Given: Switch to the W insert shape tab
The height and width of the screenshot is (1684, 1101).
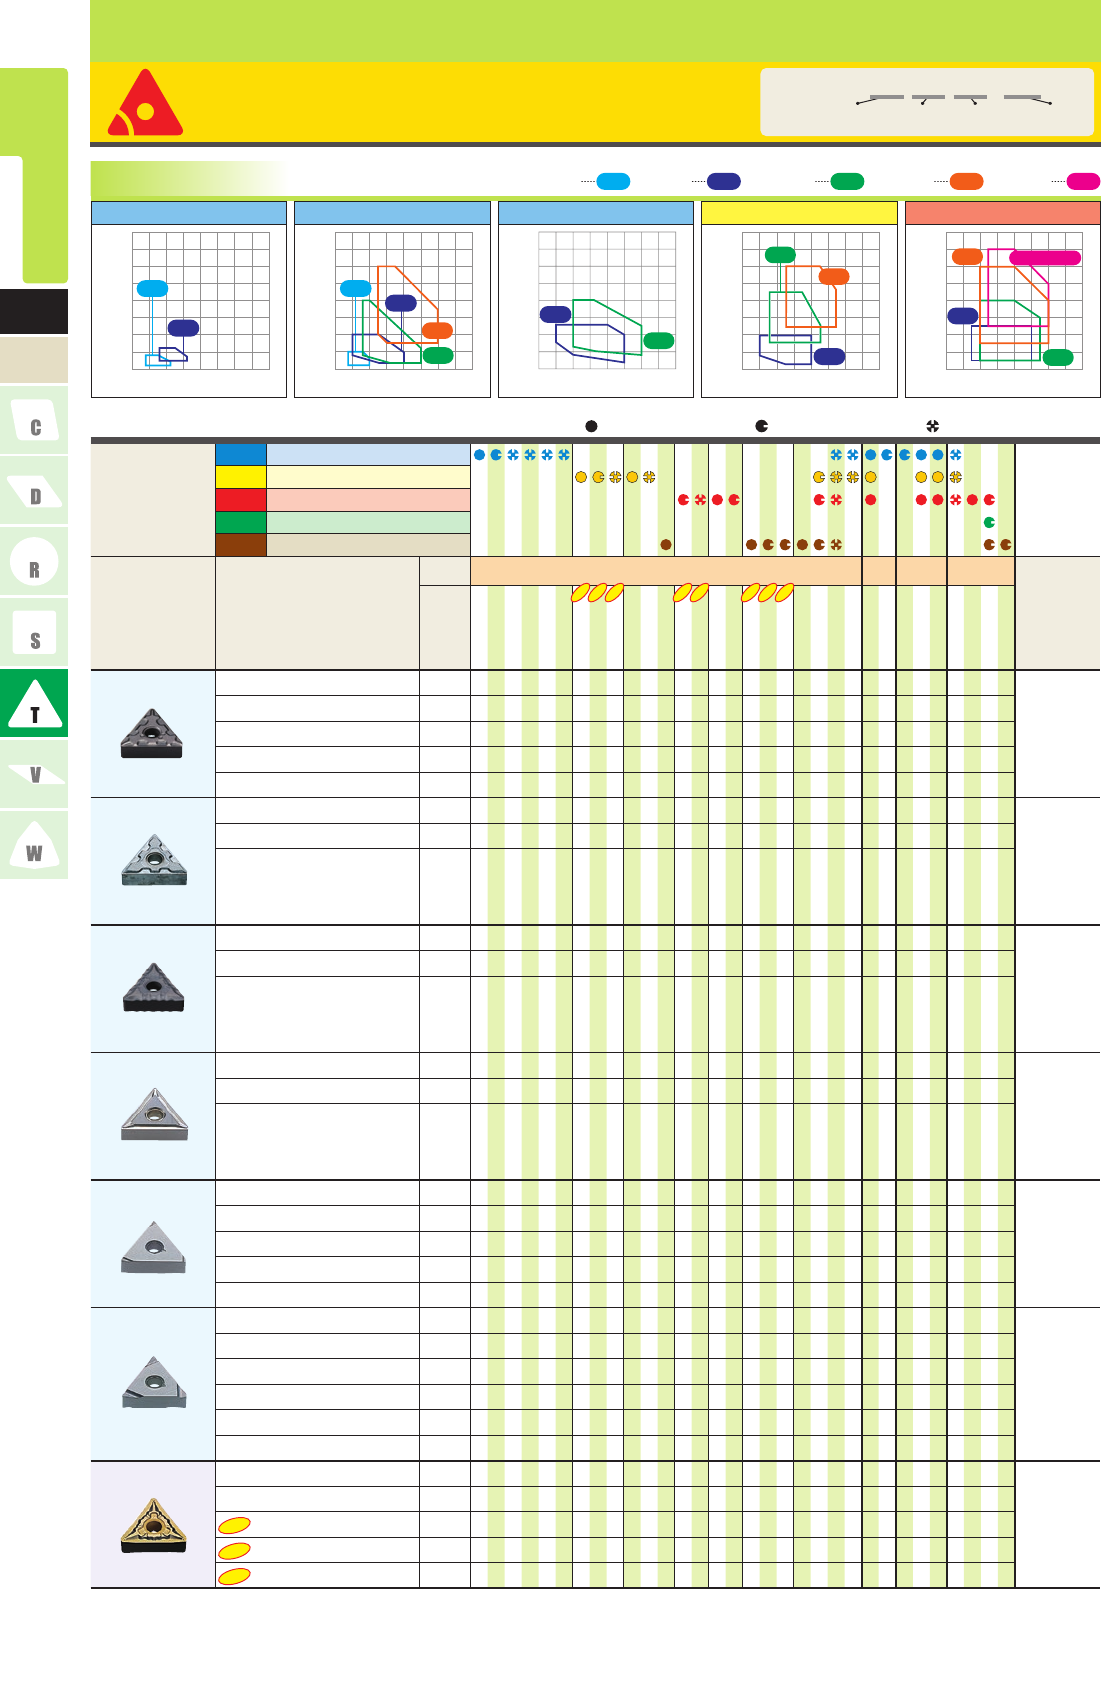Looking at the screenshot, I should coord(34,845).
